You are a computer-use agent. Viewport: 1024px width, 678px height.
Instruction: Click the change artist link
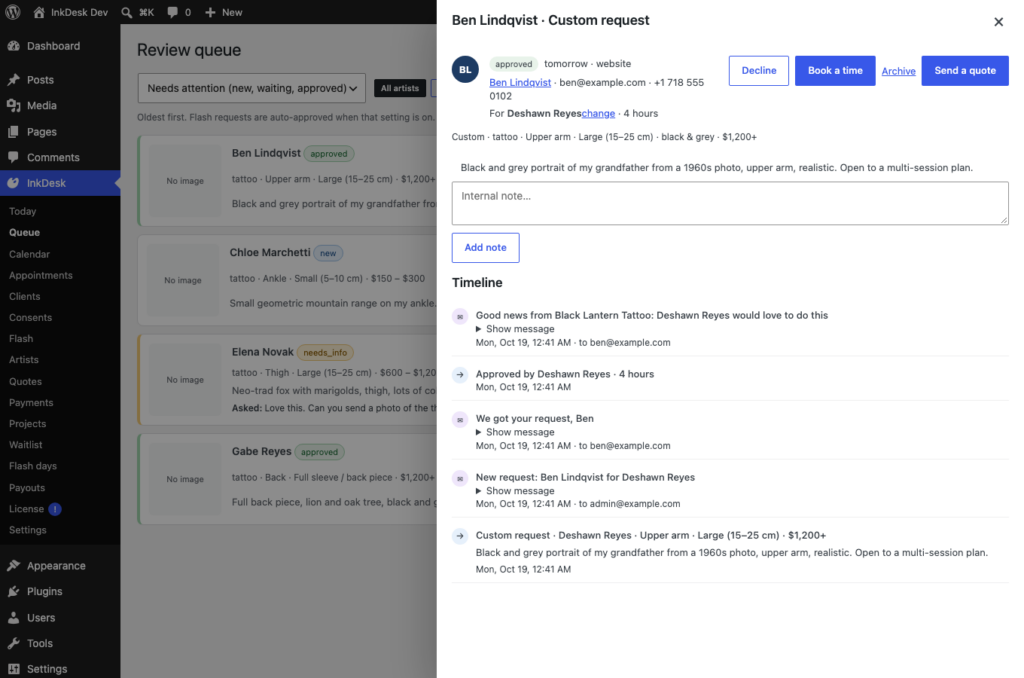click(x=598, y=113)
